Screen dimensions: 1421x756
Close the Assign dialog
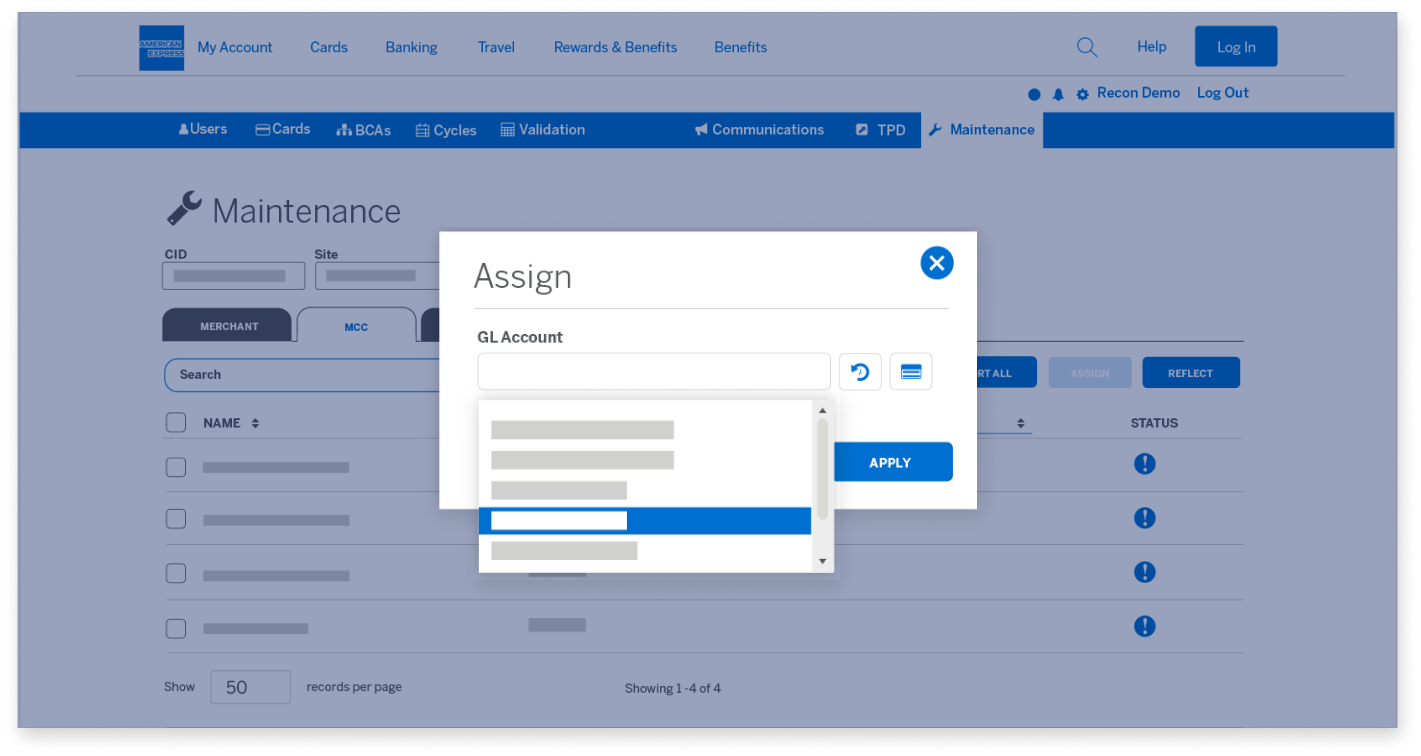click(x=936, y=263)
